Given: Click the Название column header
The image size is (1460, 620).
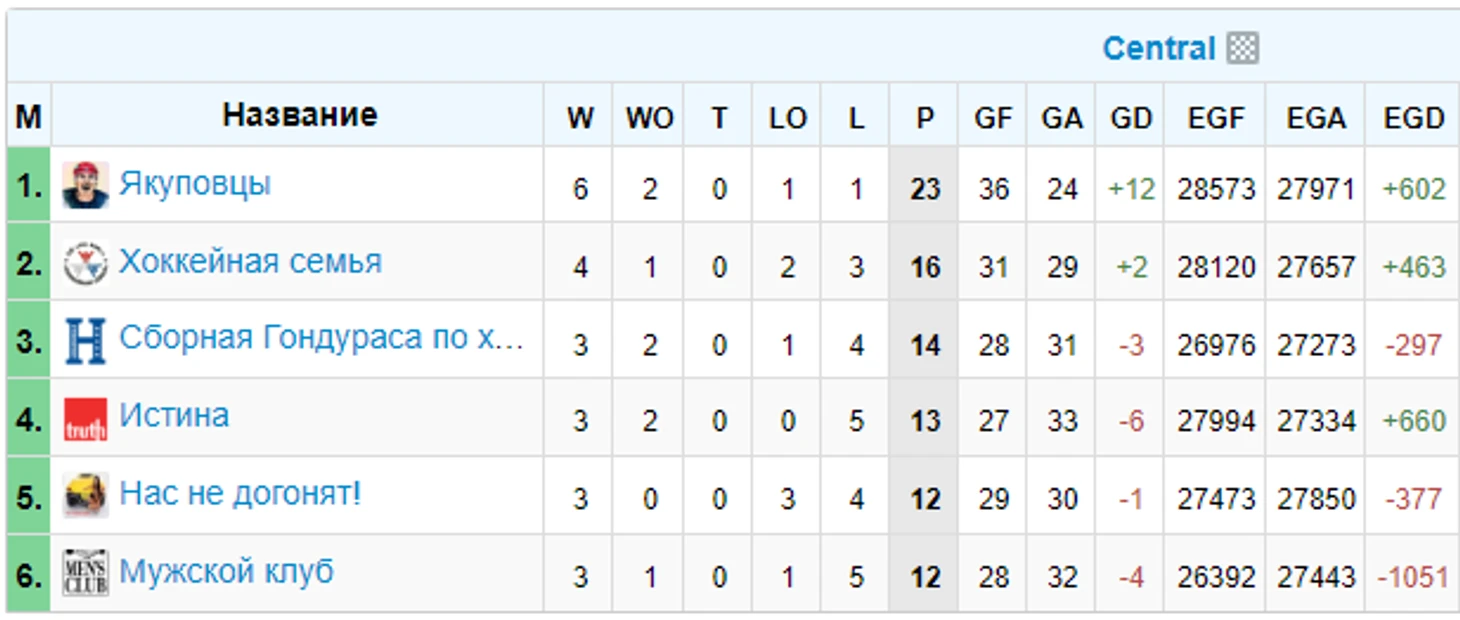Looking at the screenshot, I should click(x=299, y=115).
